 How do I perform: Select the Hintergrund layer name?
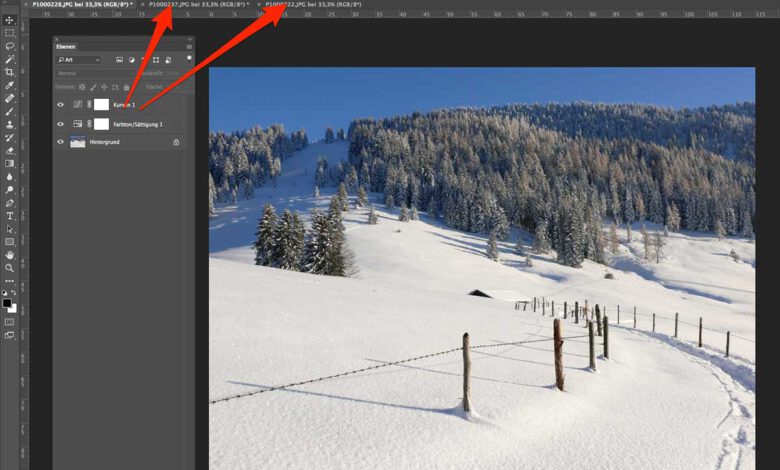104,142
